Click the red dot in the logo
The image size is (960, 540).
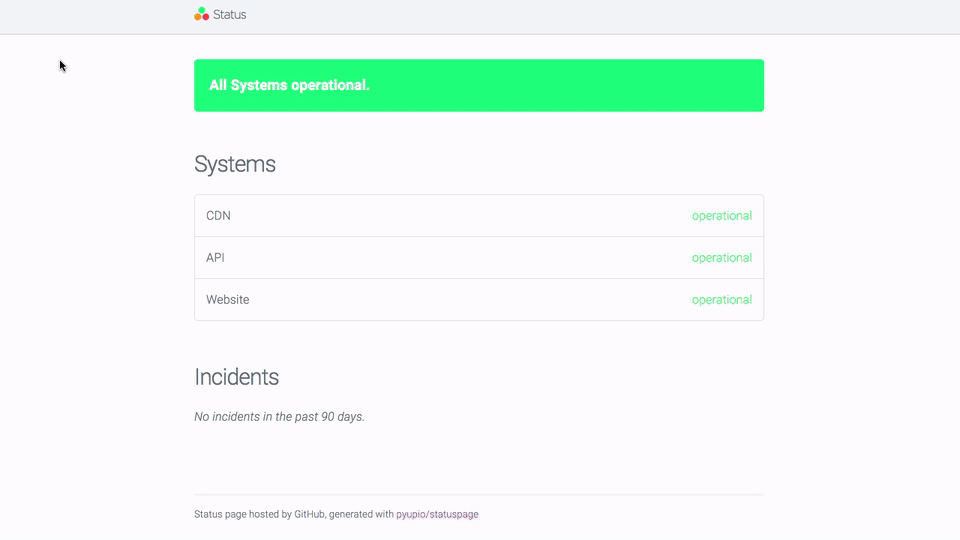(206, 17)
